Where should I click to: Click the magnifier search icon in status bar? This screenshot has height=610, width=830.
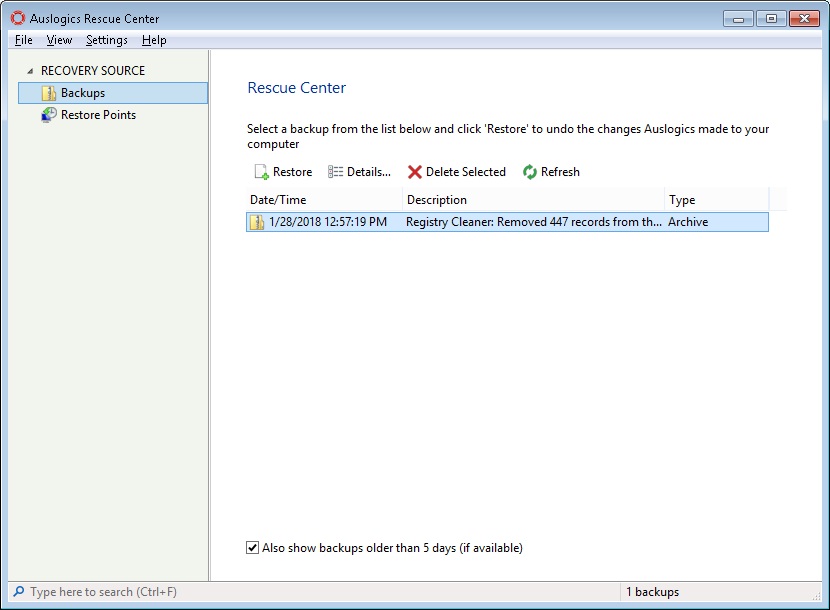(18, 592)
